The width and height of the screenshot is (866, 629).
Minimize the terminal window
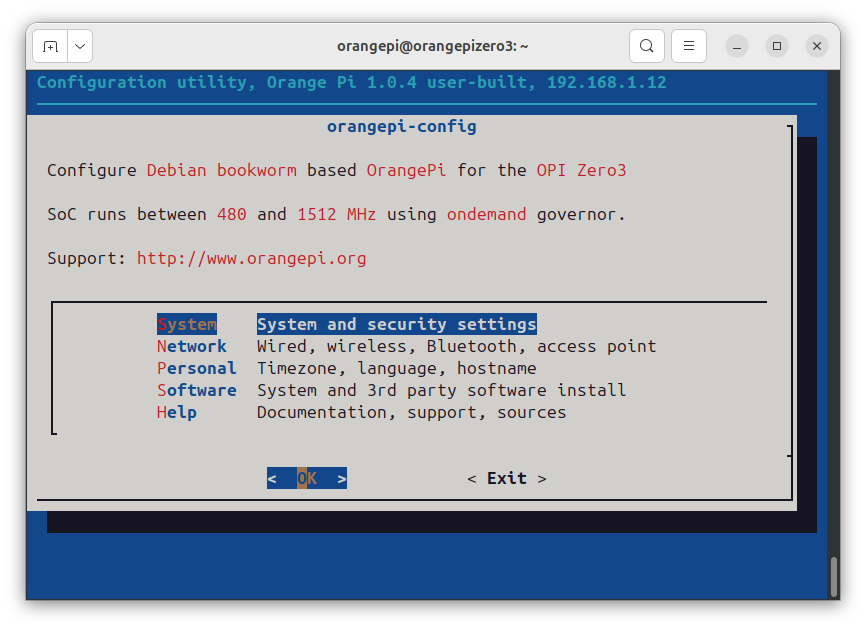(737, 46)
